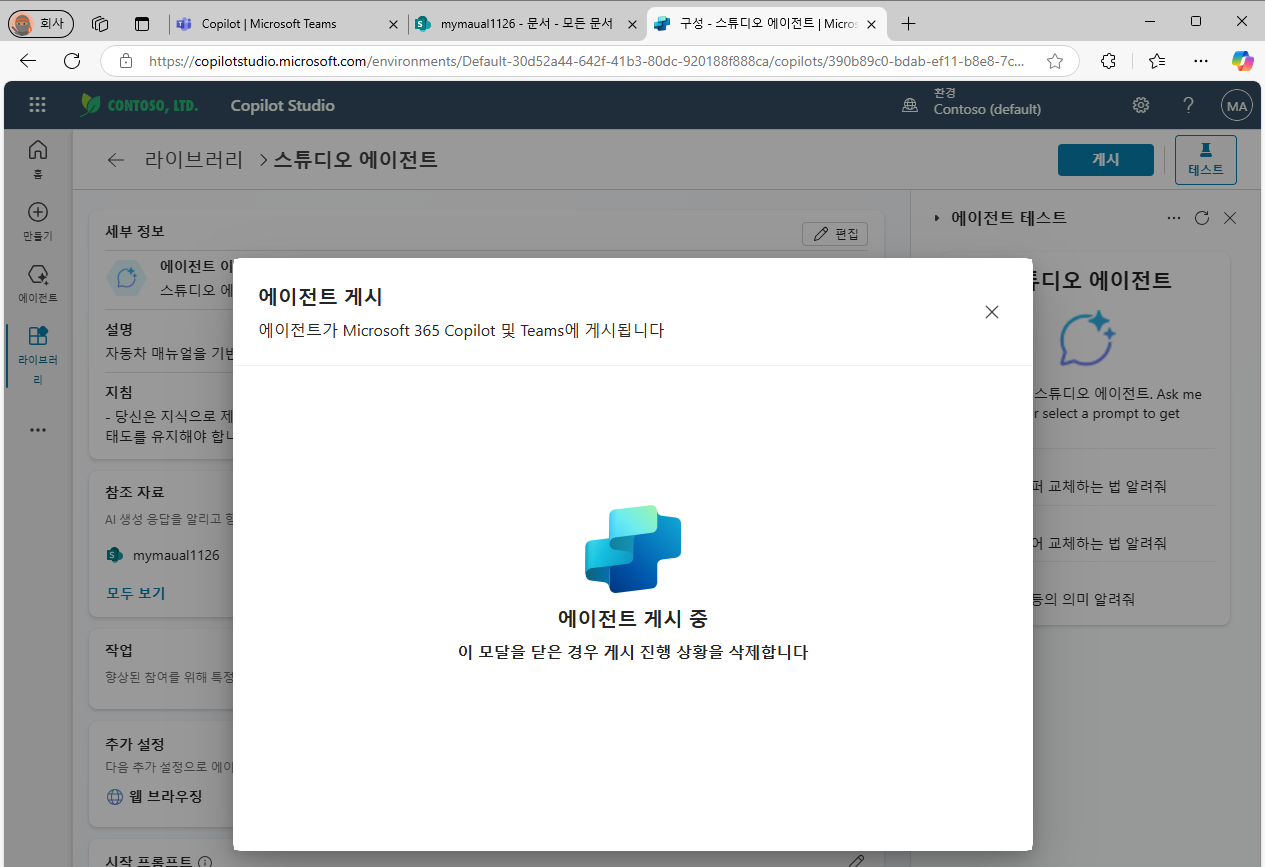Open the test panel options ellipsis
1265x867 pixels.
(1174, 218)
